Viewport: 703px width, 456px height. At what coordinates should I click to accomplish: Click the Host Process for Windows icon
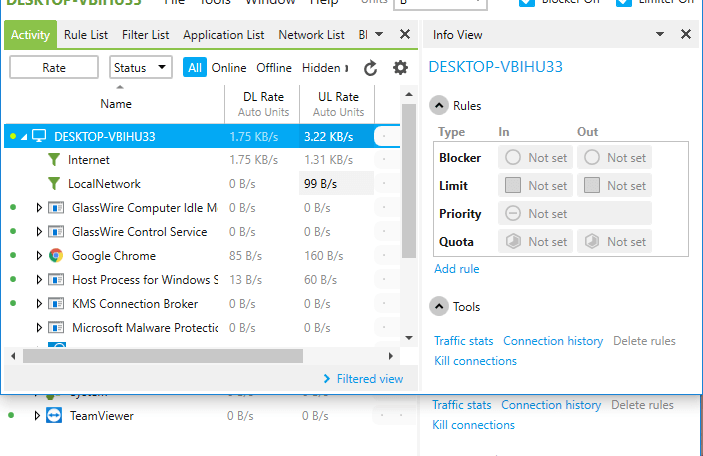(x=56, y=280)
